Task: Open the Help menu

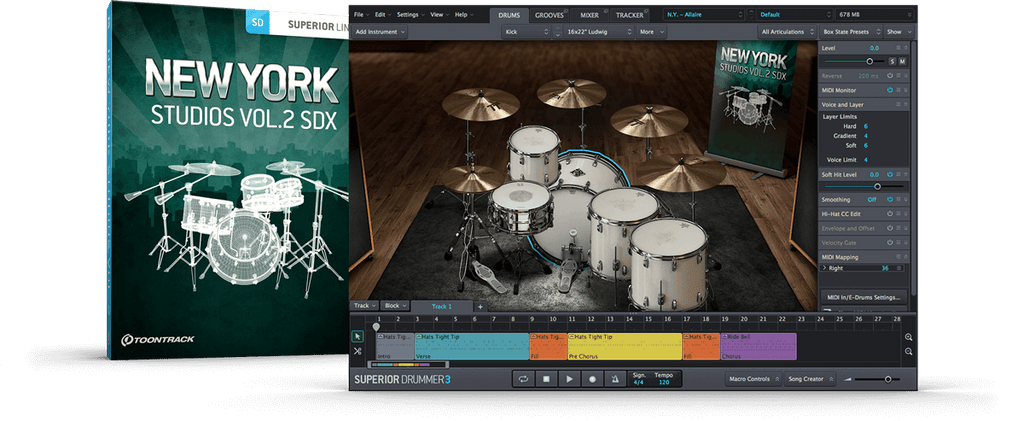Action: 464,14
